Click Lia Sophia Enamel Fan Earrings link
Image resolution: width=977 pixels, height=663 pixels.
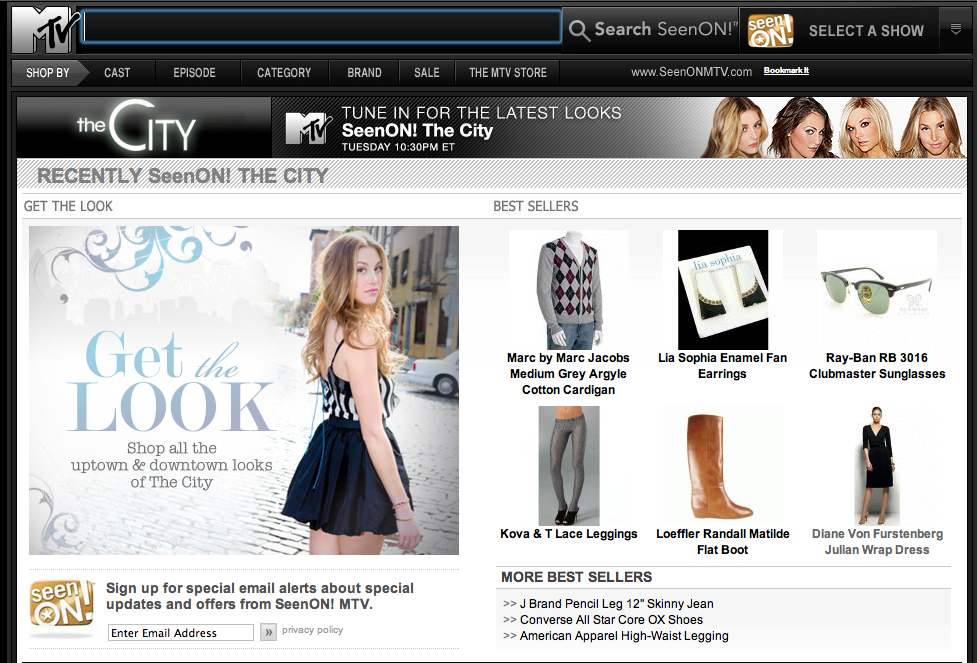coord(722,366)
